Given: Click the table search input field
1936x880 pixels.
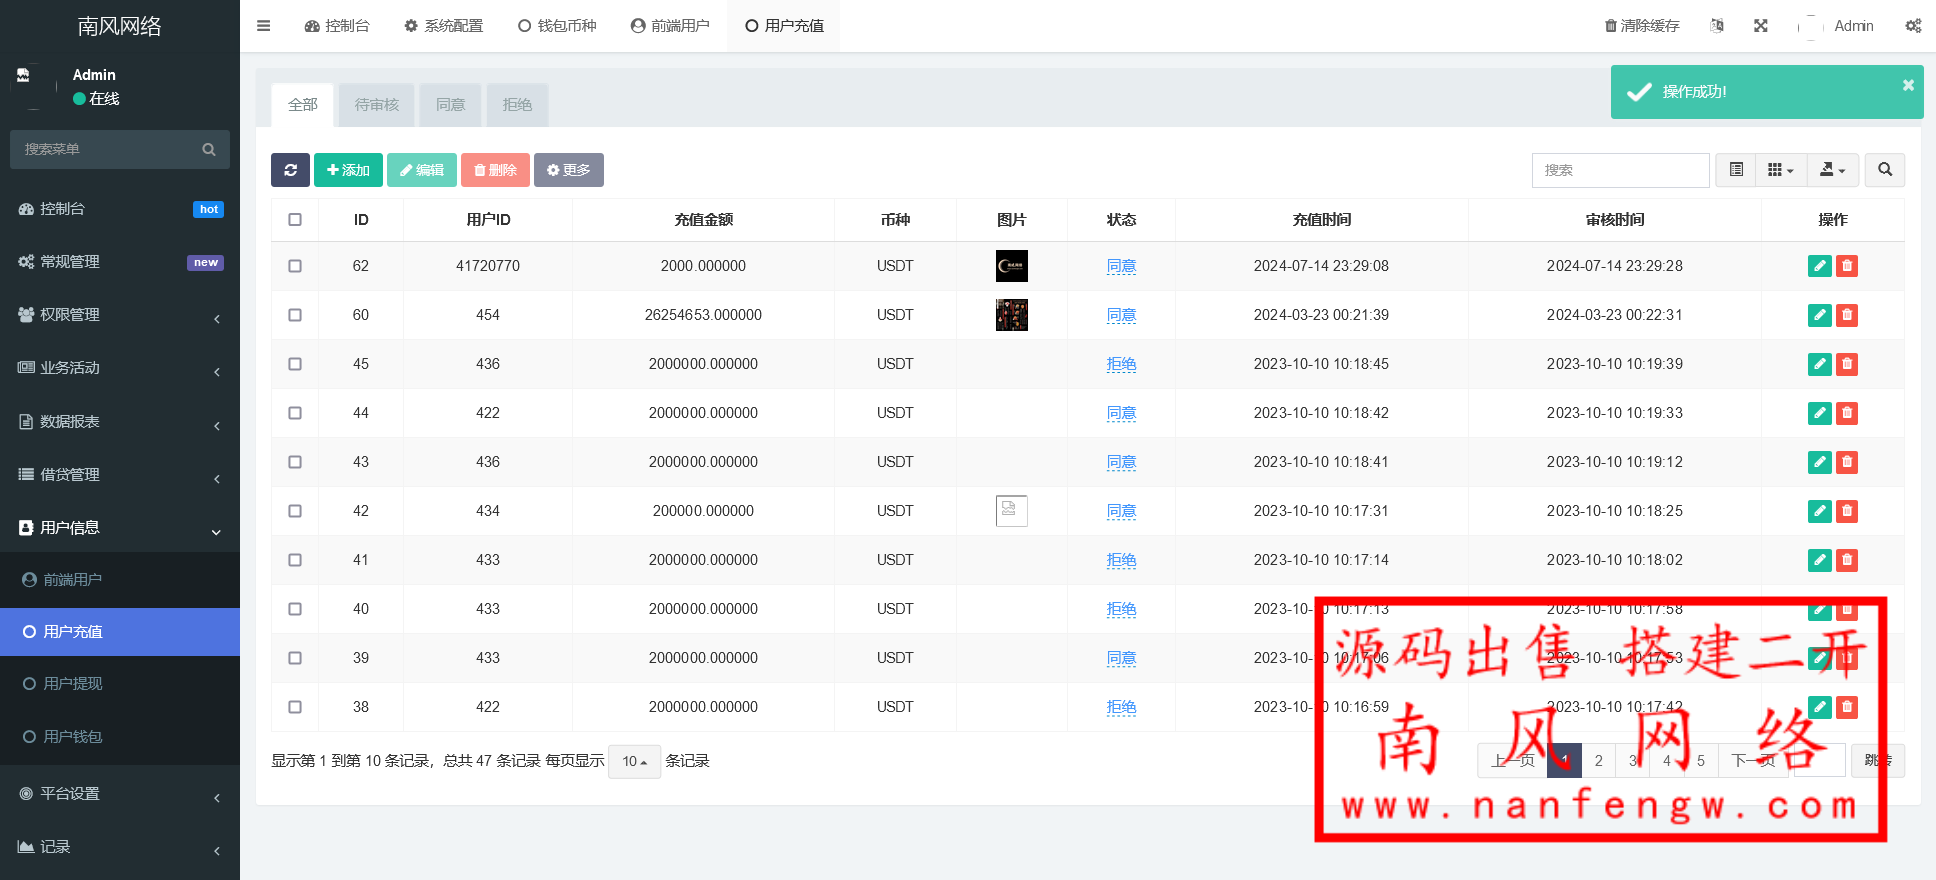Looking at the screenshot, I should click(1620, 170).
